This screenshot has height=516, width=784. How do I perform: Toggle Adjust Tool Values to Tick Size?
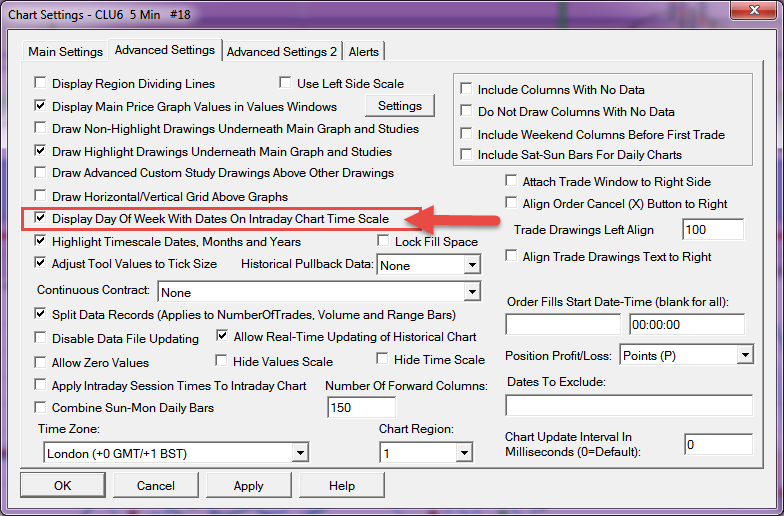click(40, 262)
